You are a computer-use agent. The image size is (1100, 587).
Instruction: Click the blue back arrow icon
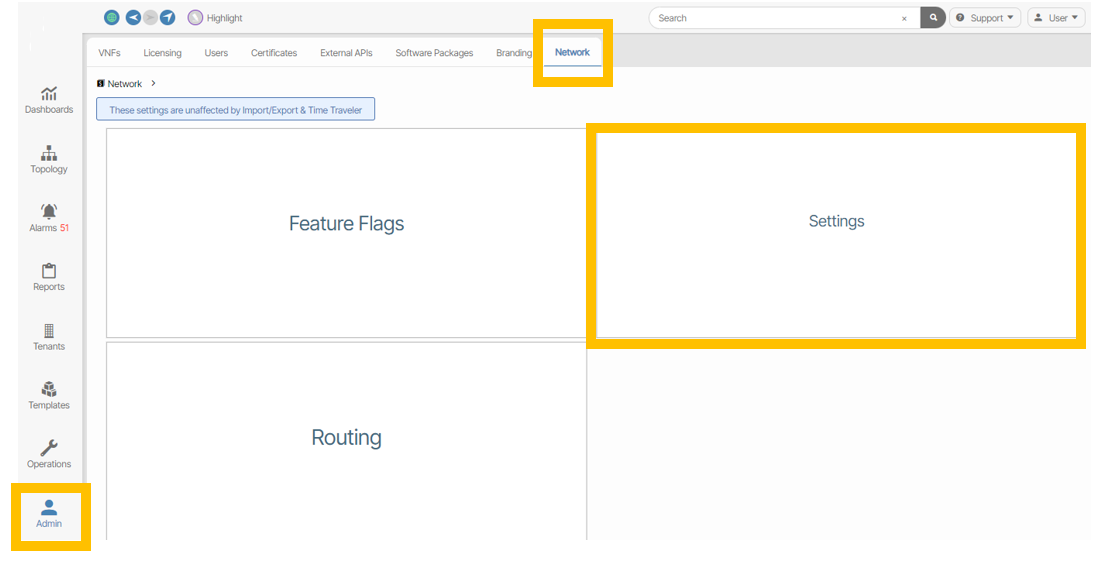click(x=132, y=18)
